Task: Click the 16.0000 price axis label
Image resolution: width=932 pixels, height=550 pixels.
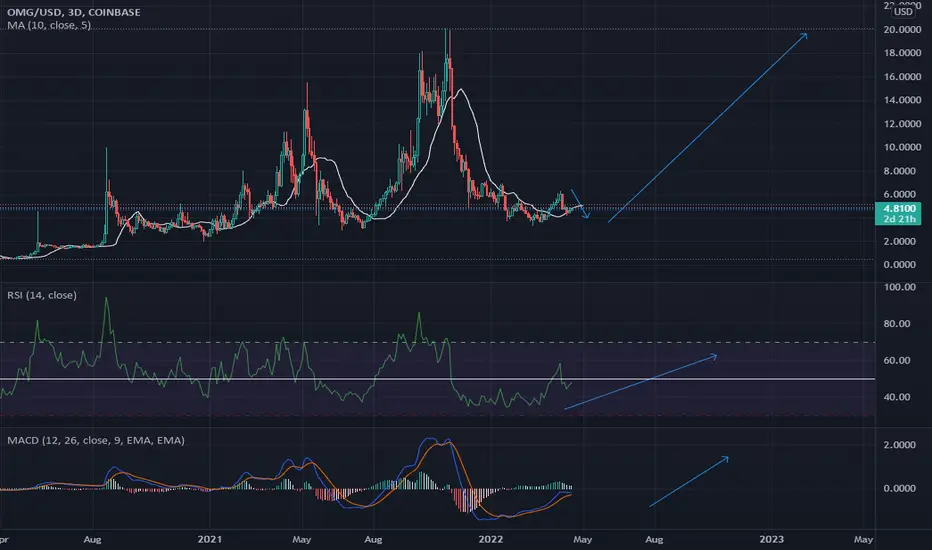Action: tap(902, 77)
